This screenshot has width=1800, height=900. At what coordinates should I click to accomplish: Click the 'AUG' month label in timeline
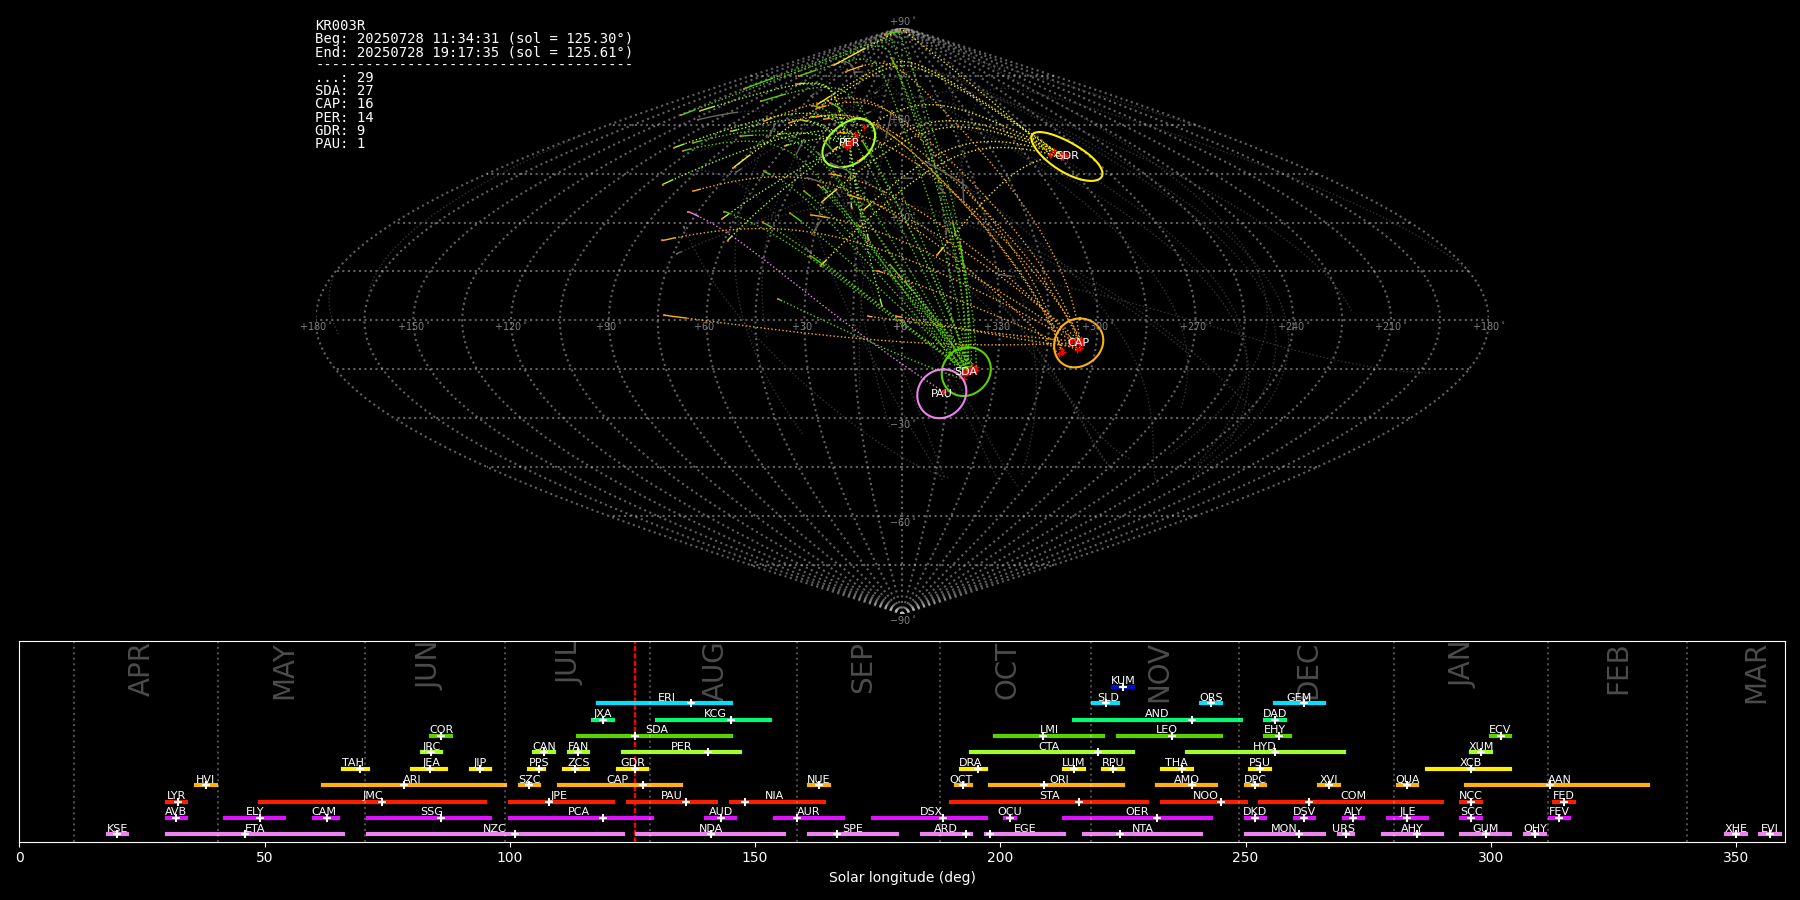tap(713, 669)
